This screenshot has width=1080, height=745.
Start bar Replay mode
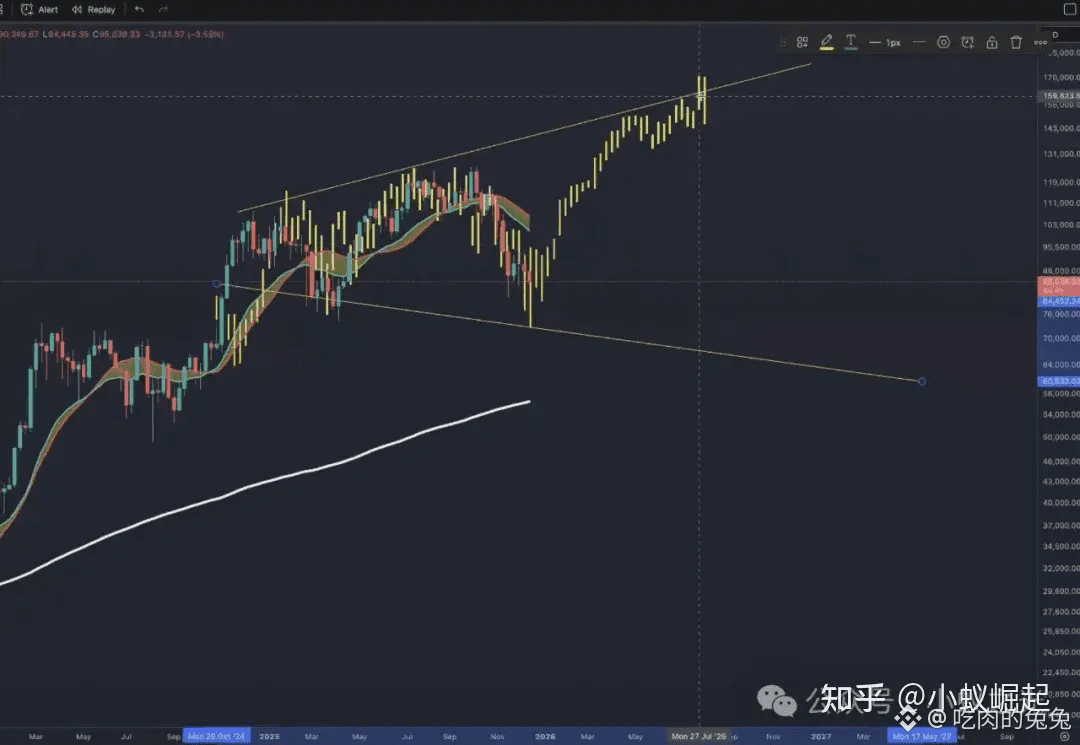click(94, 10)
